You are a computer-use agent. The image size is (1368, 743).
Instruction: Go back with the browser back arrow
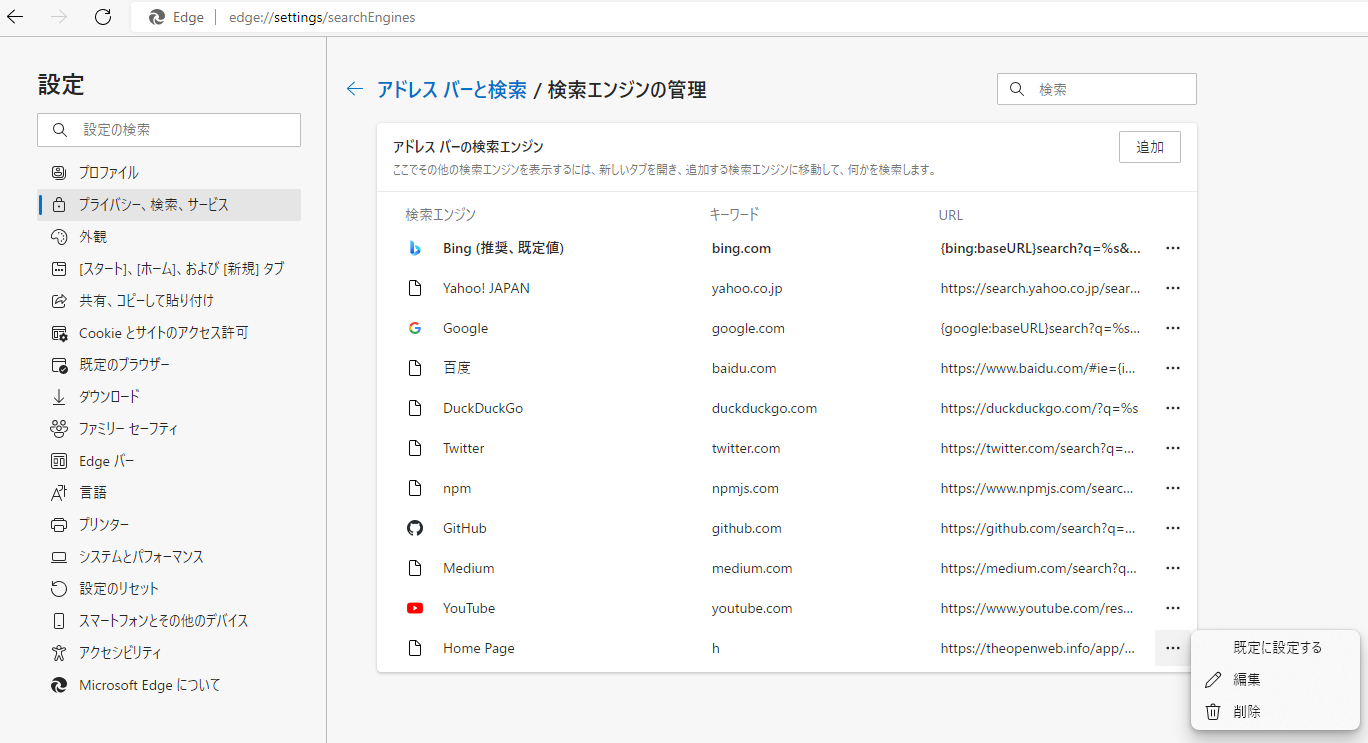tap(15, 17)
